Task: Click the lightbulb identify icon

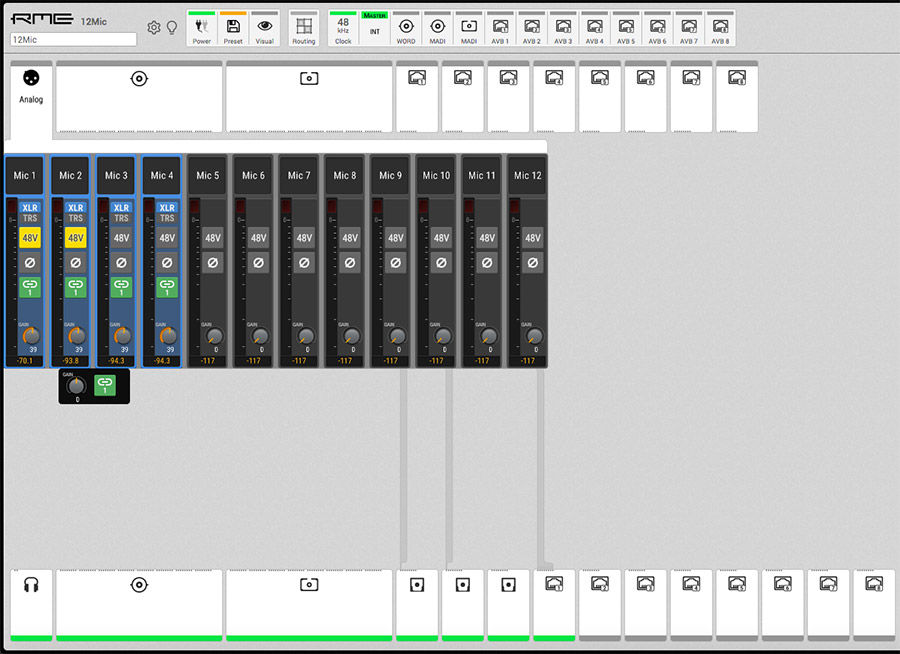Action: (x=172, y=28)
